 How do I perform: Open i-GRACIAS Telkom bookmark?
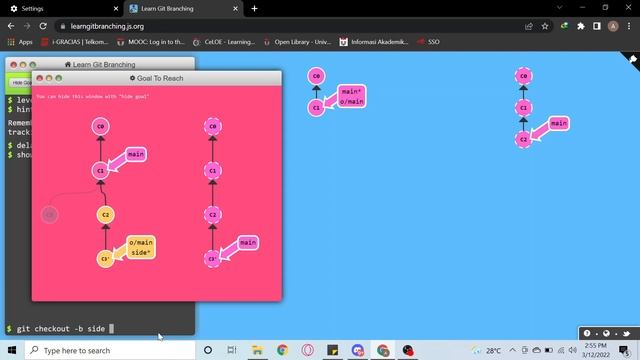(75, 42)
